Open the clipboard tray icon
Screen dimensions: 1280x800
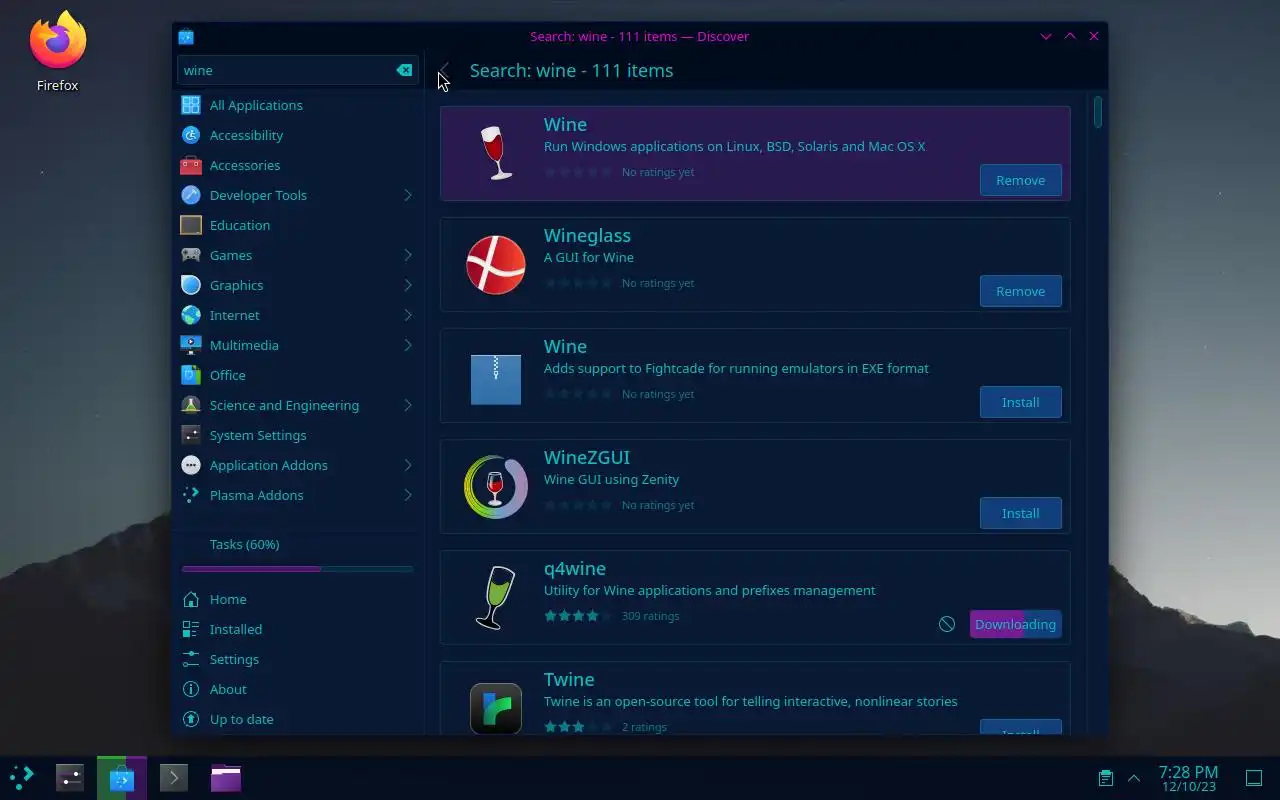click(x=1105, y=778)
